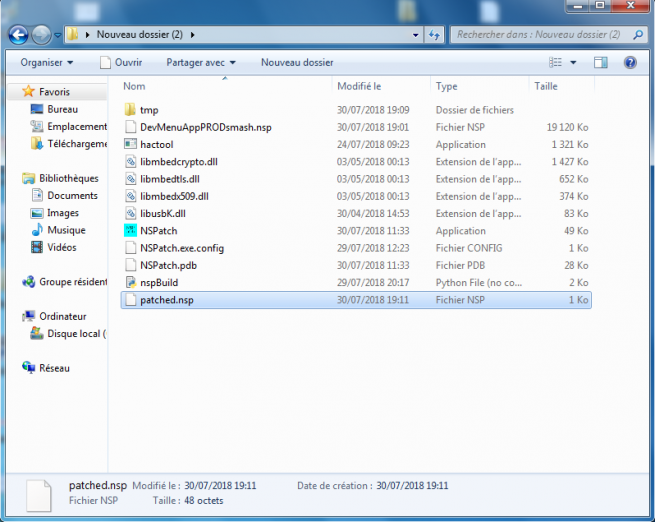Click the Python File type cell

pos(479,283)
